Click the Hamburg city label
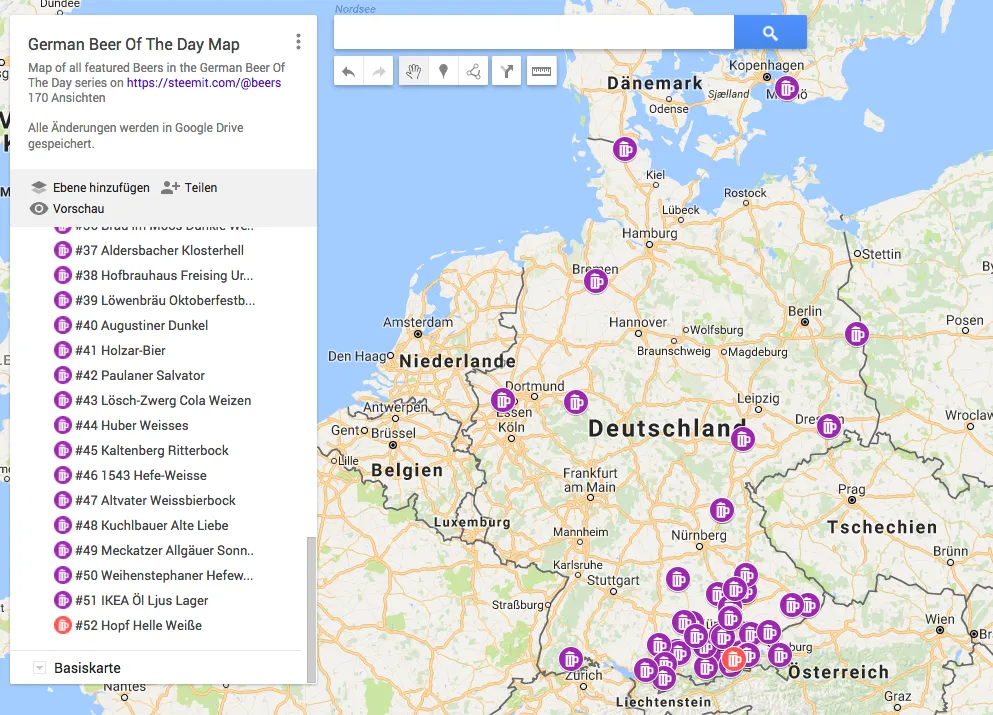The image size is (993, 715). click(649, 233)
